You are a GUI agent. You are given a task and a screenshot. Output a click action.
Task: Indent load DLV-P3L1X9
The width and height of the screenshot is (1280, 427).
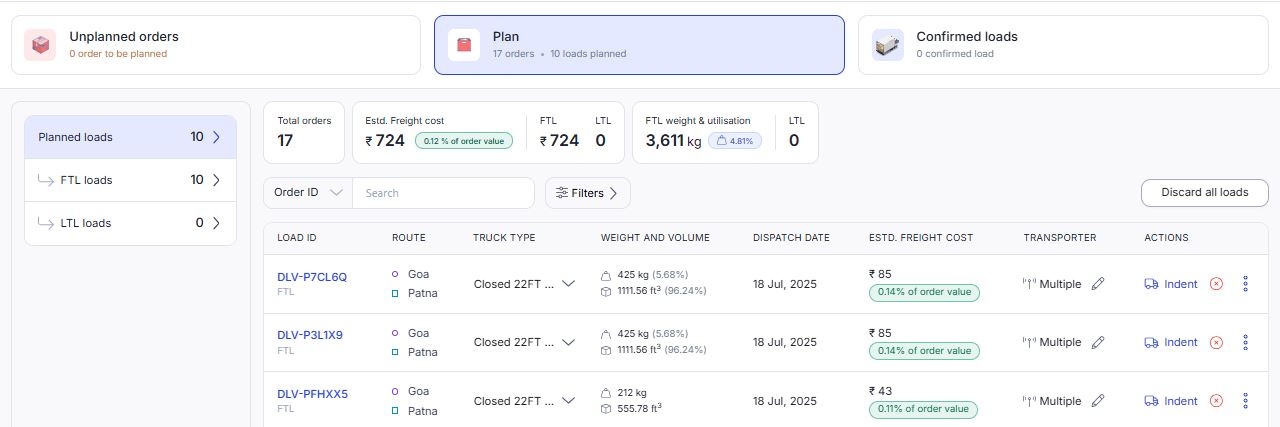click(x=1171, y=342)
